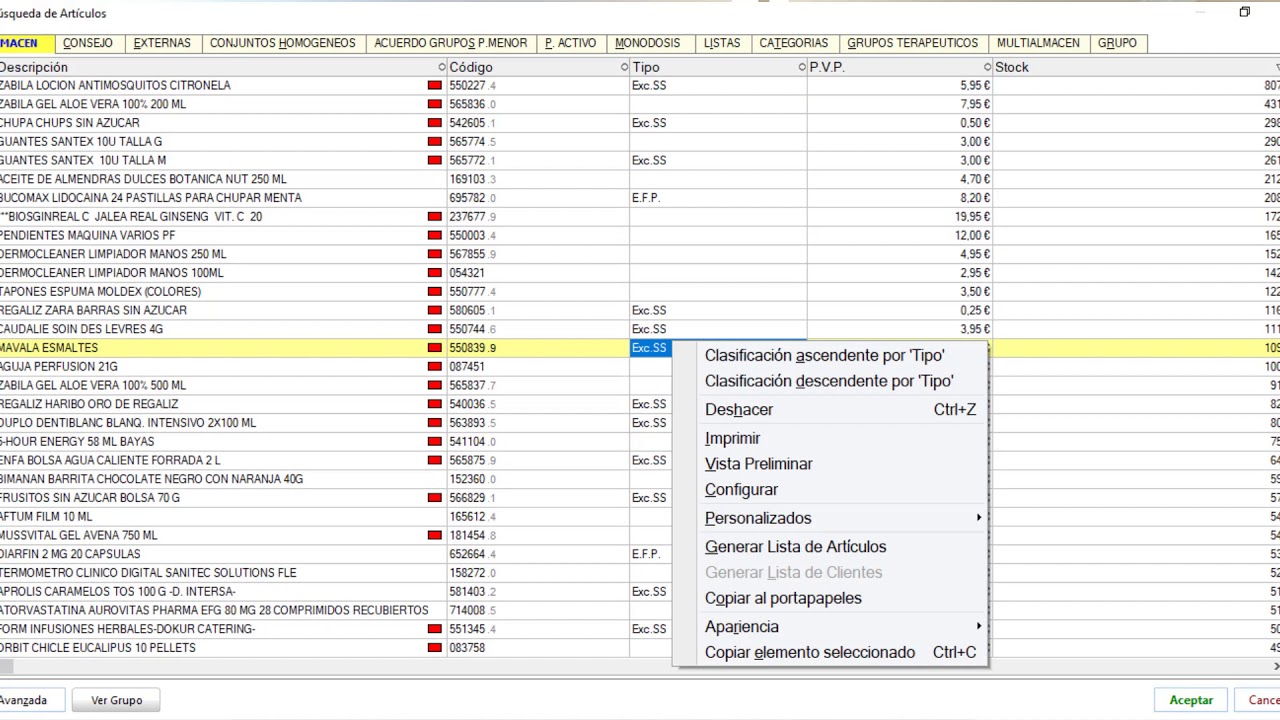Select Copiar al portapapeles

pyautogui.click(x=783, y=598)
